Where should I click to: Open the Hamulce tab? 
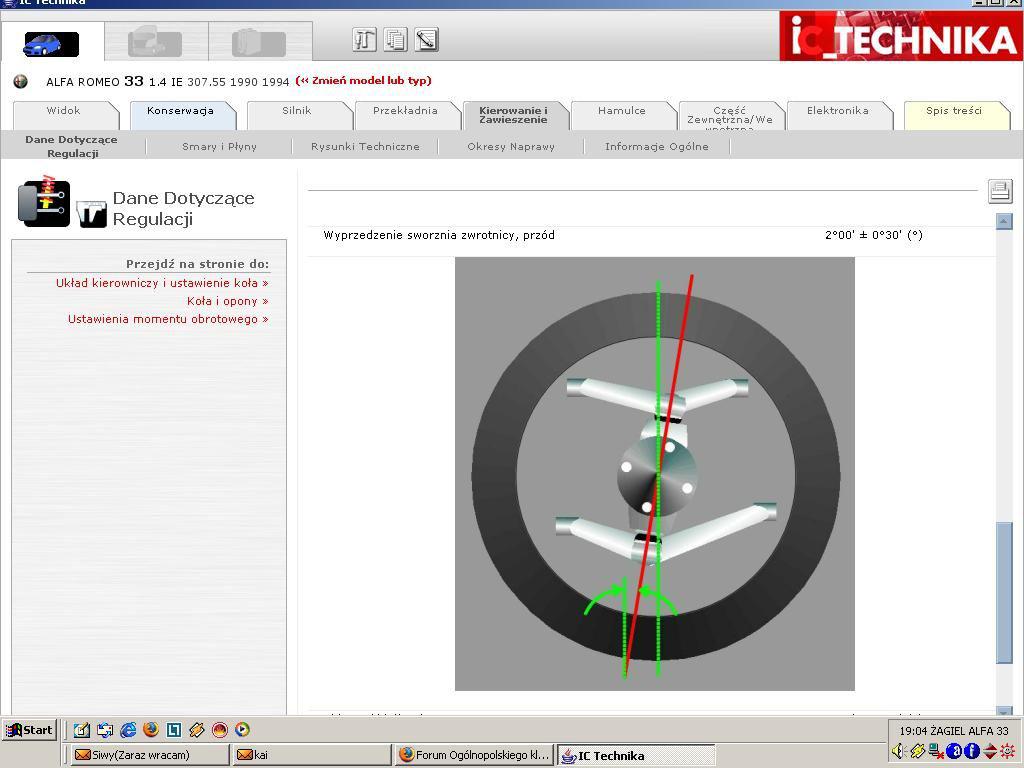pyautogui.click(x=622, y=115)
